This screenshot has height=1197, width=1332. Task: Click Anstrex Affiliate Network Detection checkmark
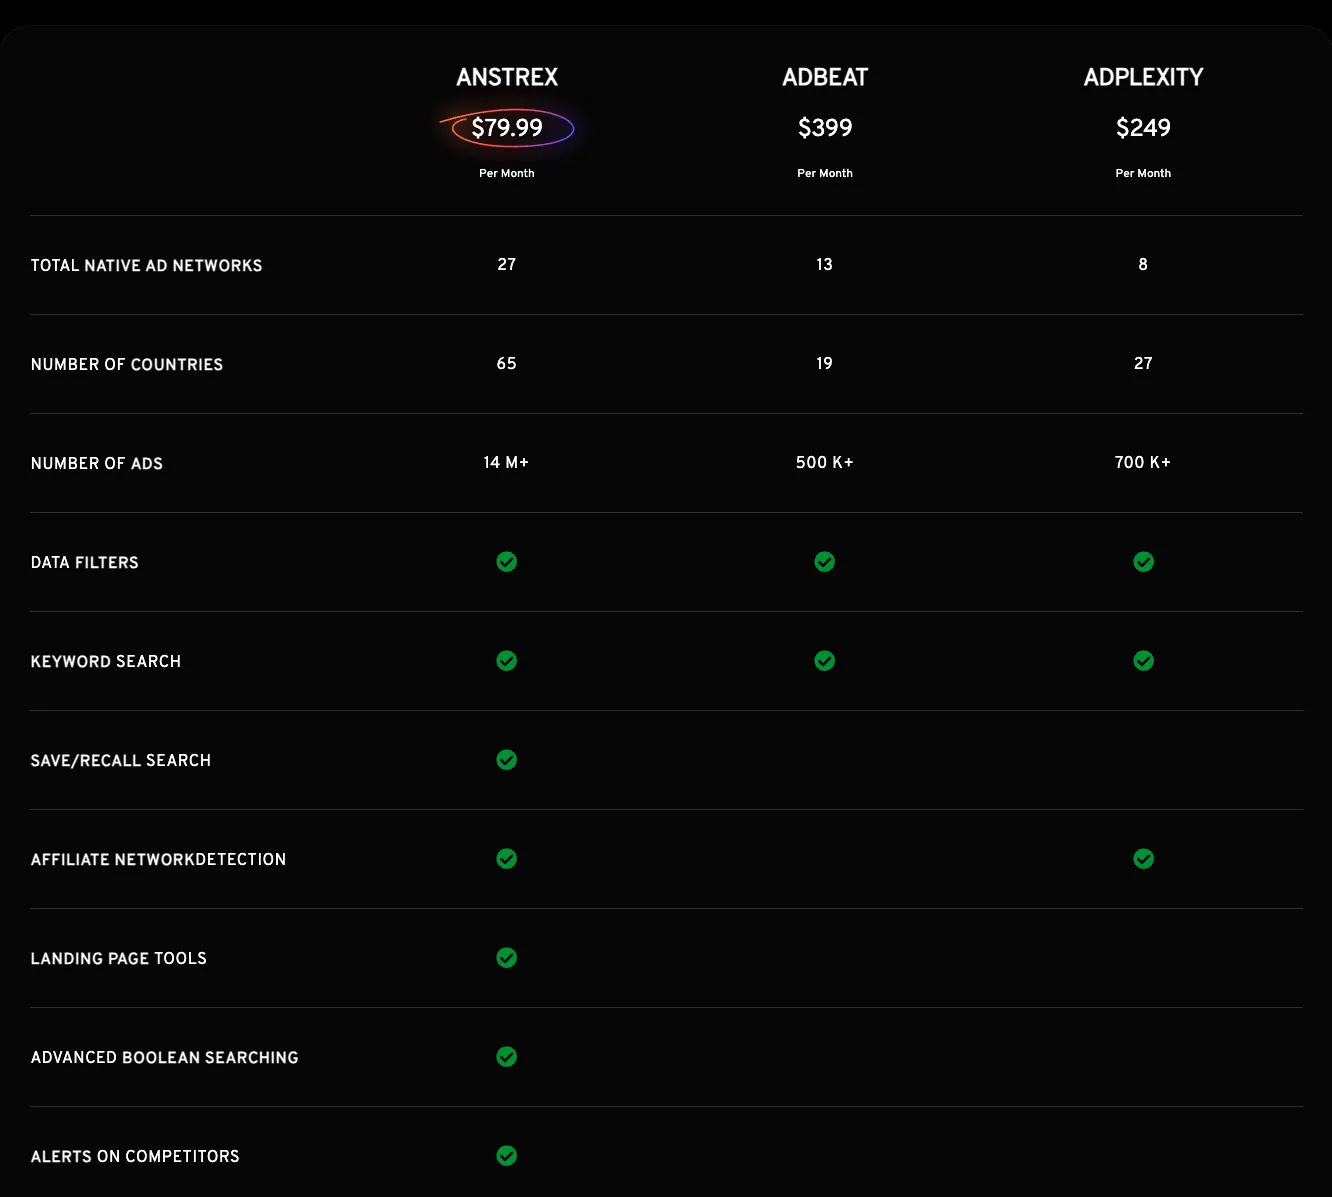507,859
